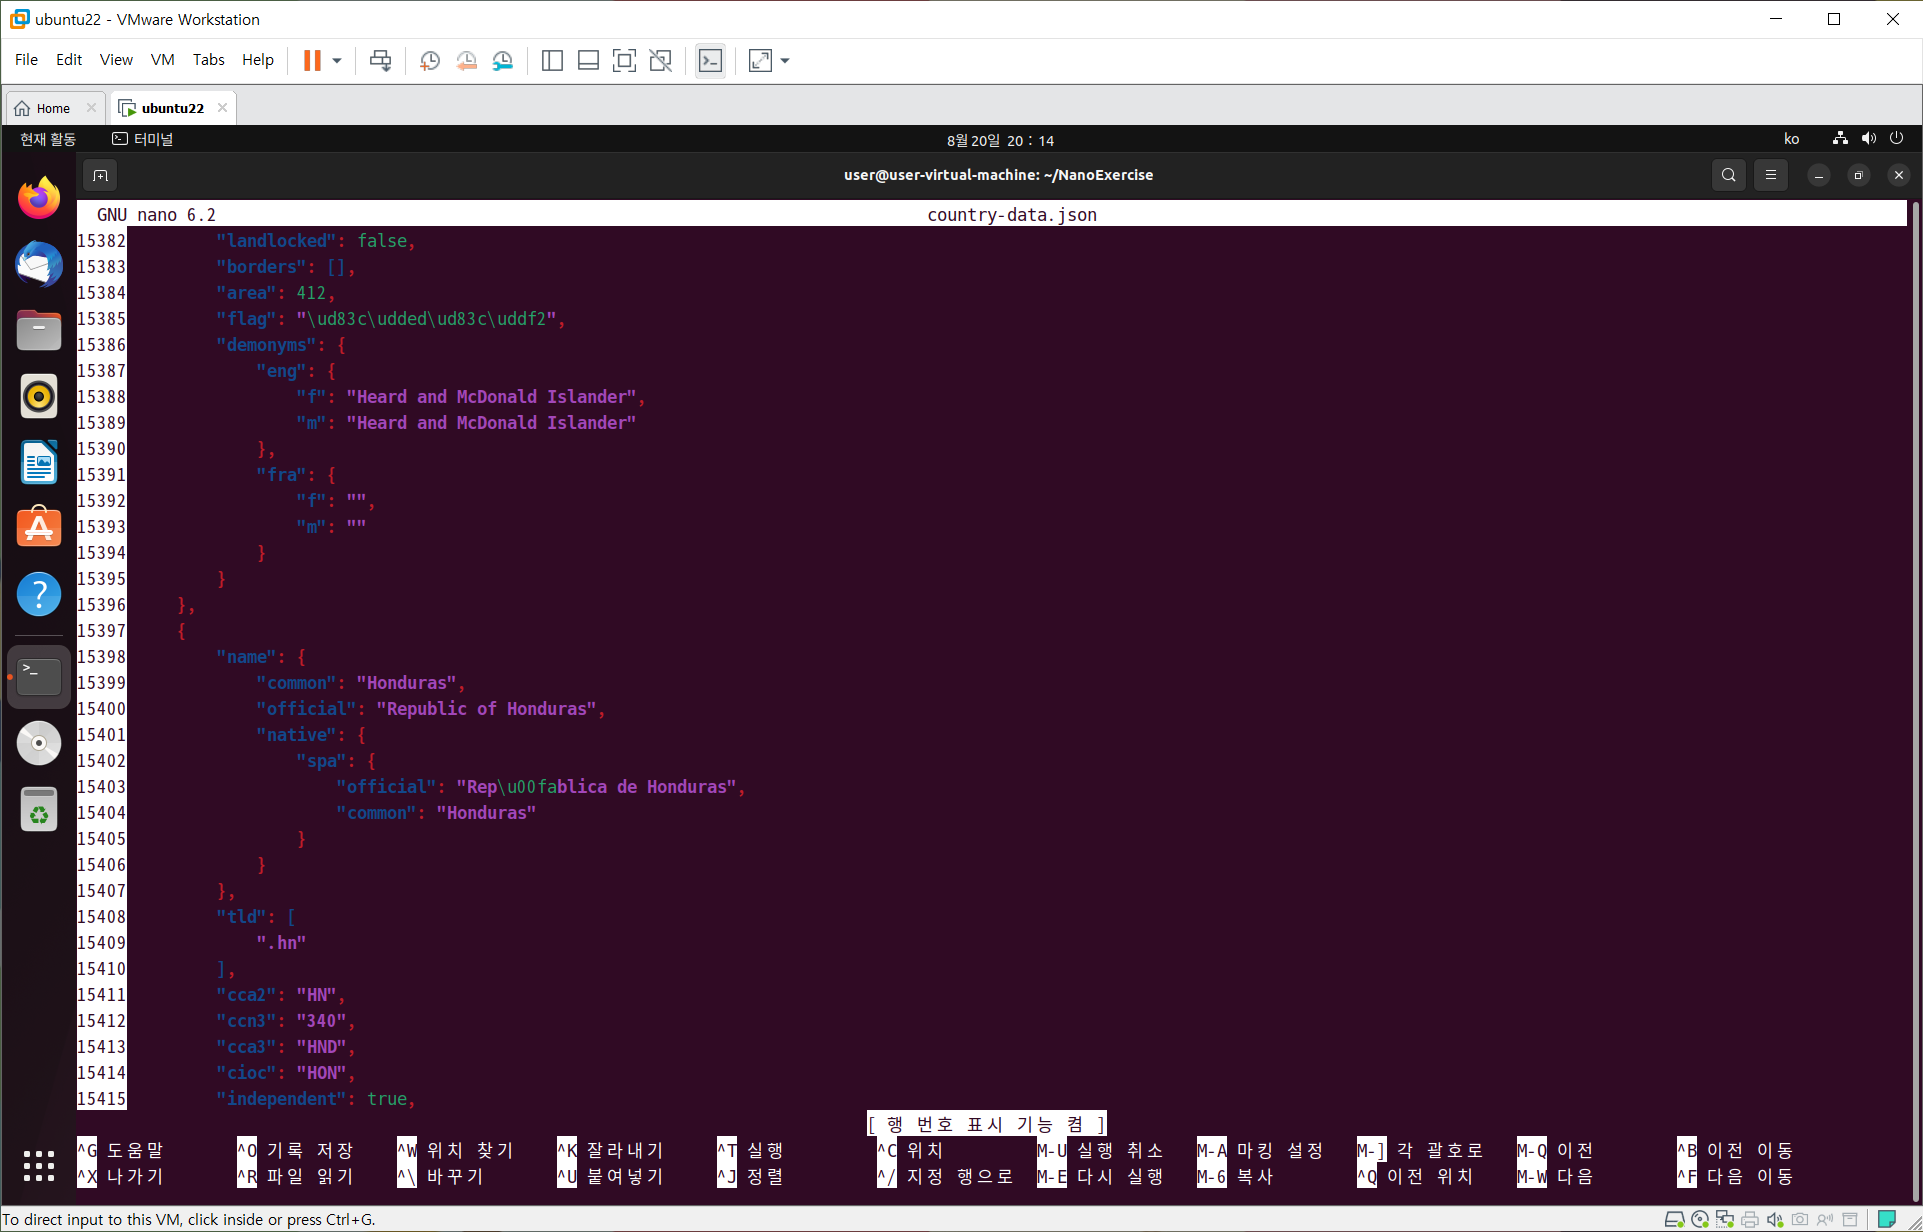The height and width of the screenshot is (1232, 1923).
Task: Click the 현재 활동 activities button
Action: [x=48, y=139]
